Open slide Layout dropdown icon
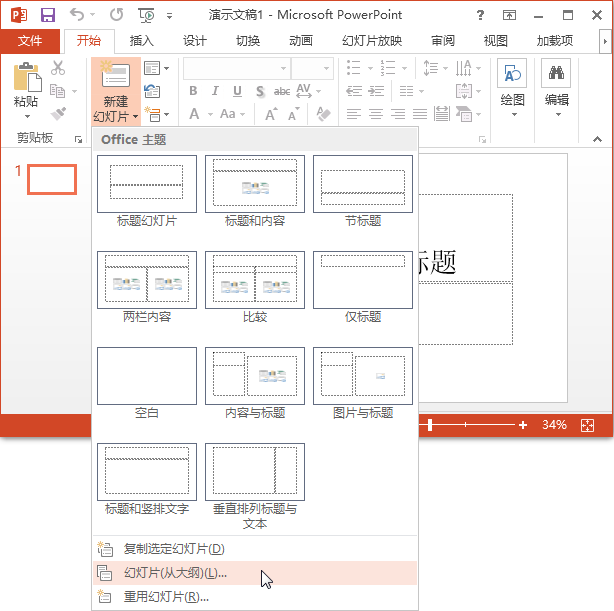This screenshot has width=614, height=611. click(x=156, y=68)
